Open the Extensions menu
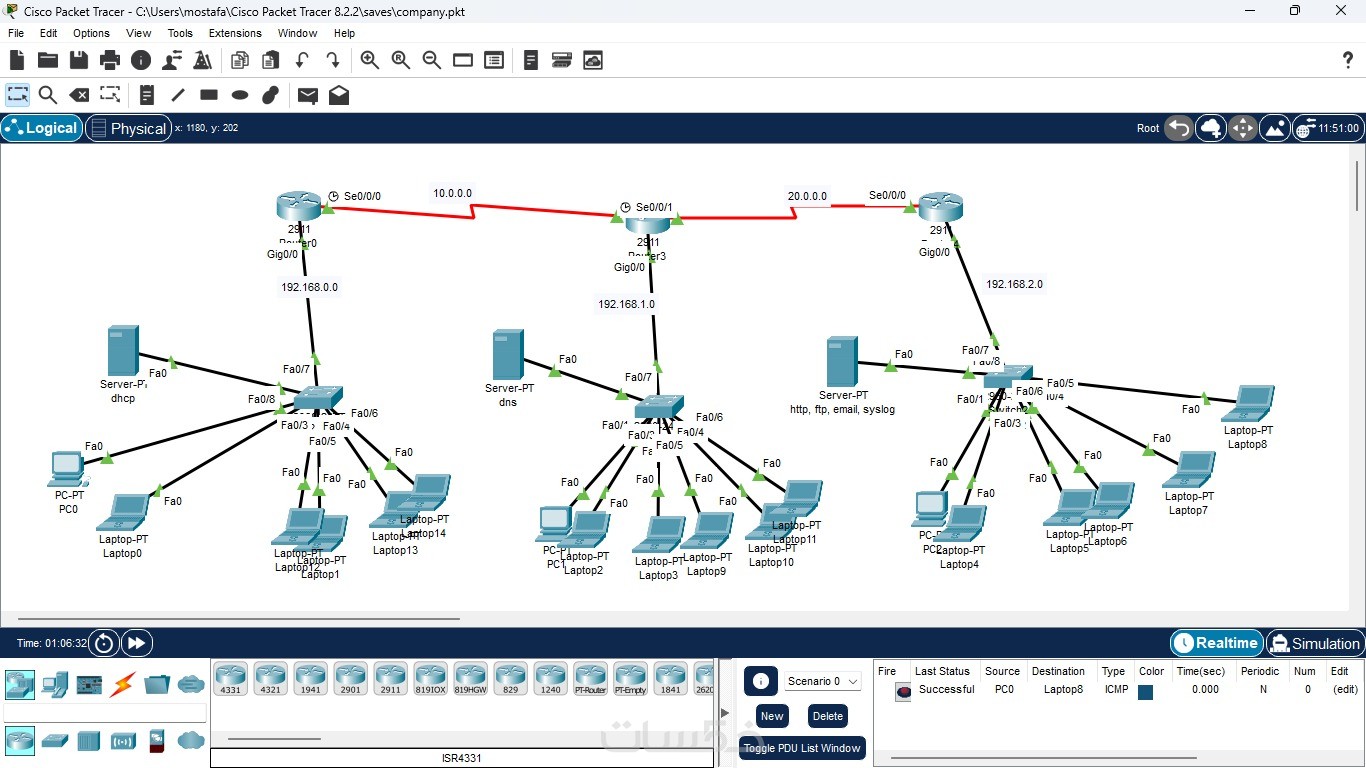 [x=235, y=33]
